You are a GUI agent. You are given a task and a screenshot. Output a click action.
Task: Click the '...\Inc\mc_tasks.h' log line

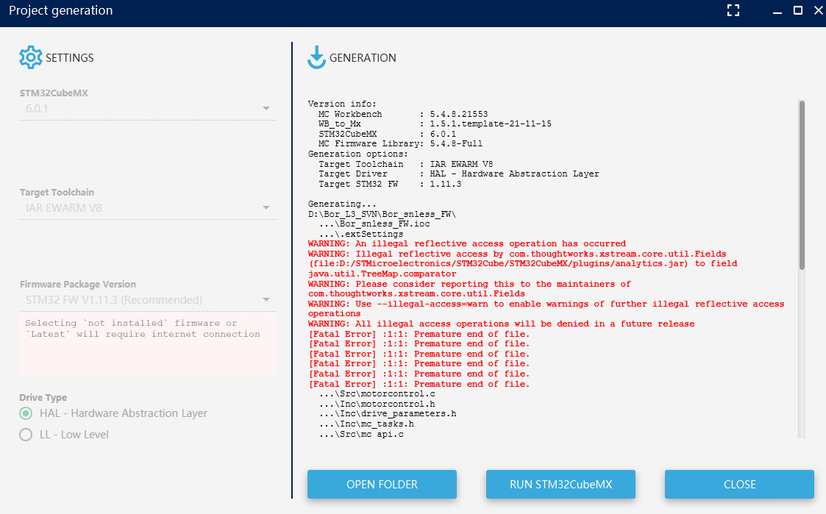point(366,424)
